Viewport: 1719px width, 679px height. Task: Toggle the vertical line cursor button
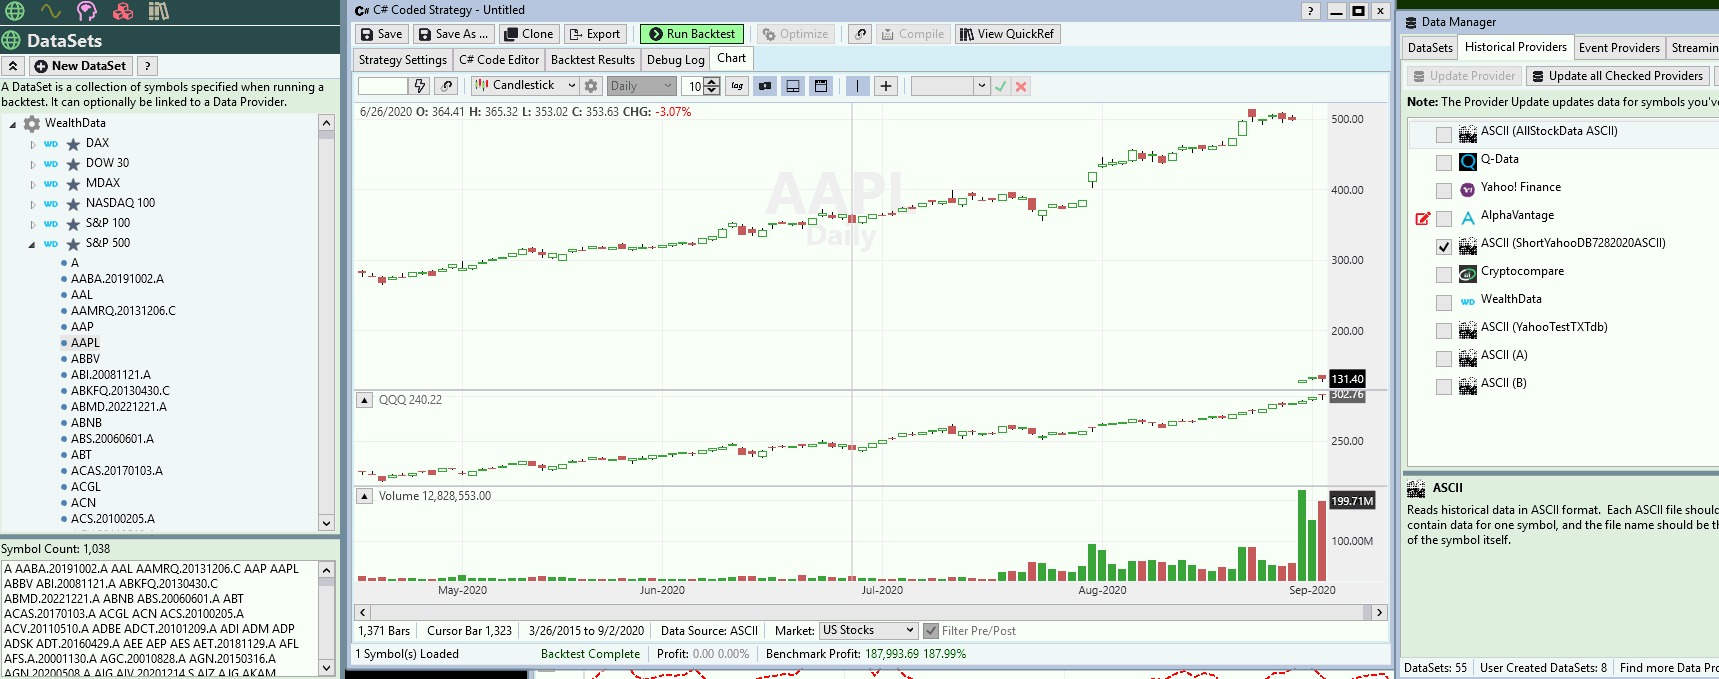[857, 86]
